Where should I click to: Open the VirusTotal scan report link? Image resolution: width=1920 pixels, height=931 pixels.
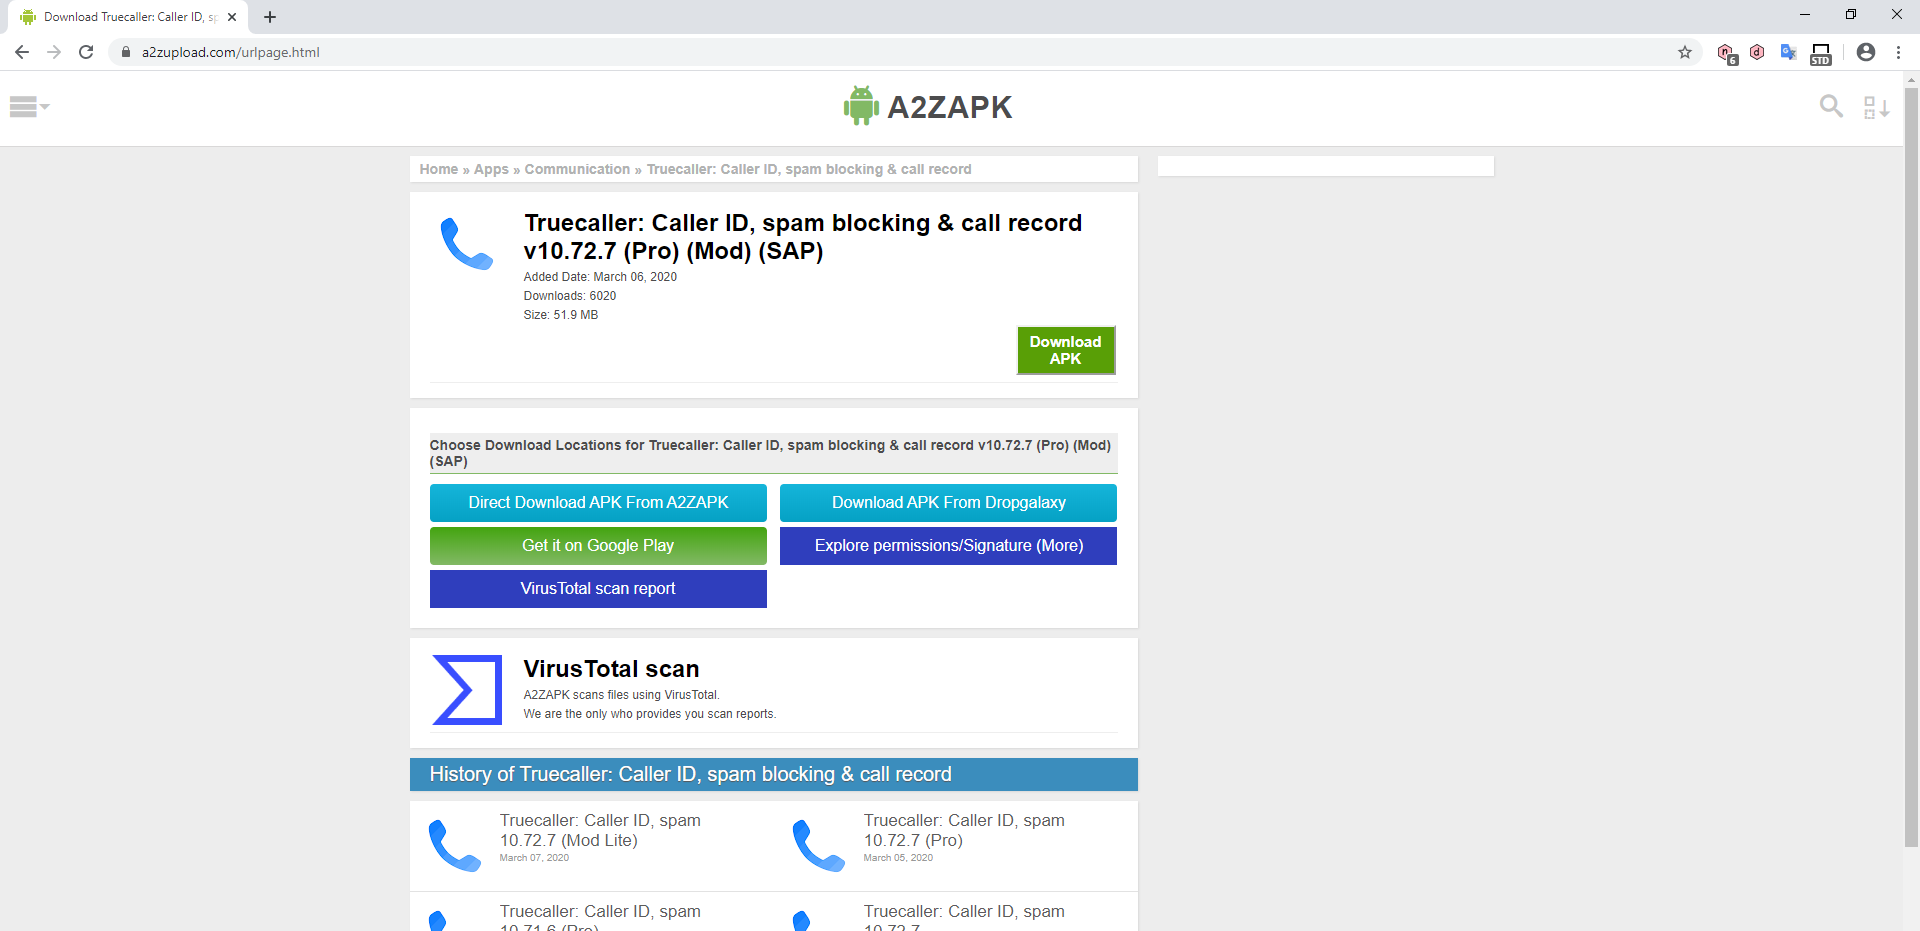click(x=597, y=588)
